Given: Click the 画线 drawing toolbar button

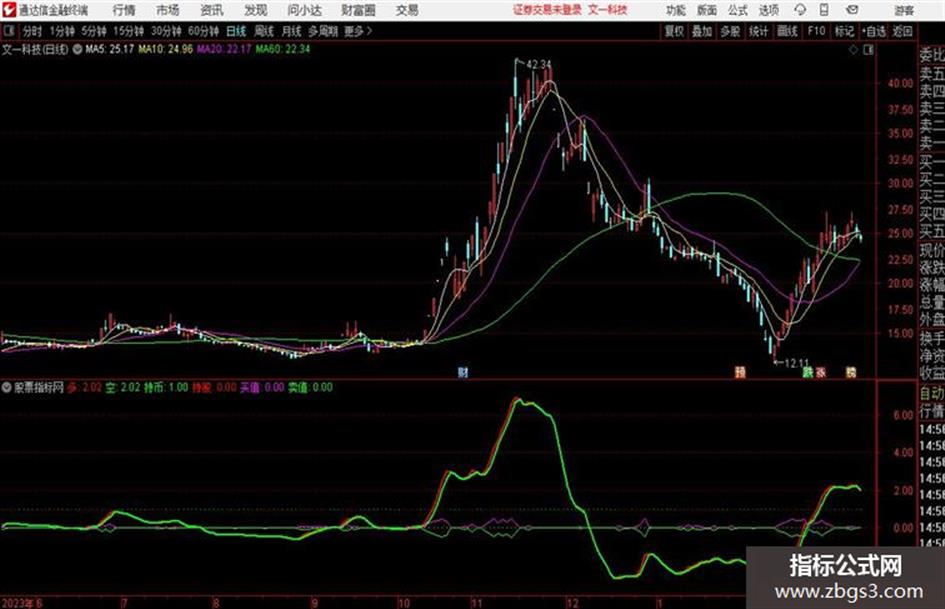Looking at the screenshot, I should pyautogui.click(x=787, y=31).
